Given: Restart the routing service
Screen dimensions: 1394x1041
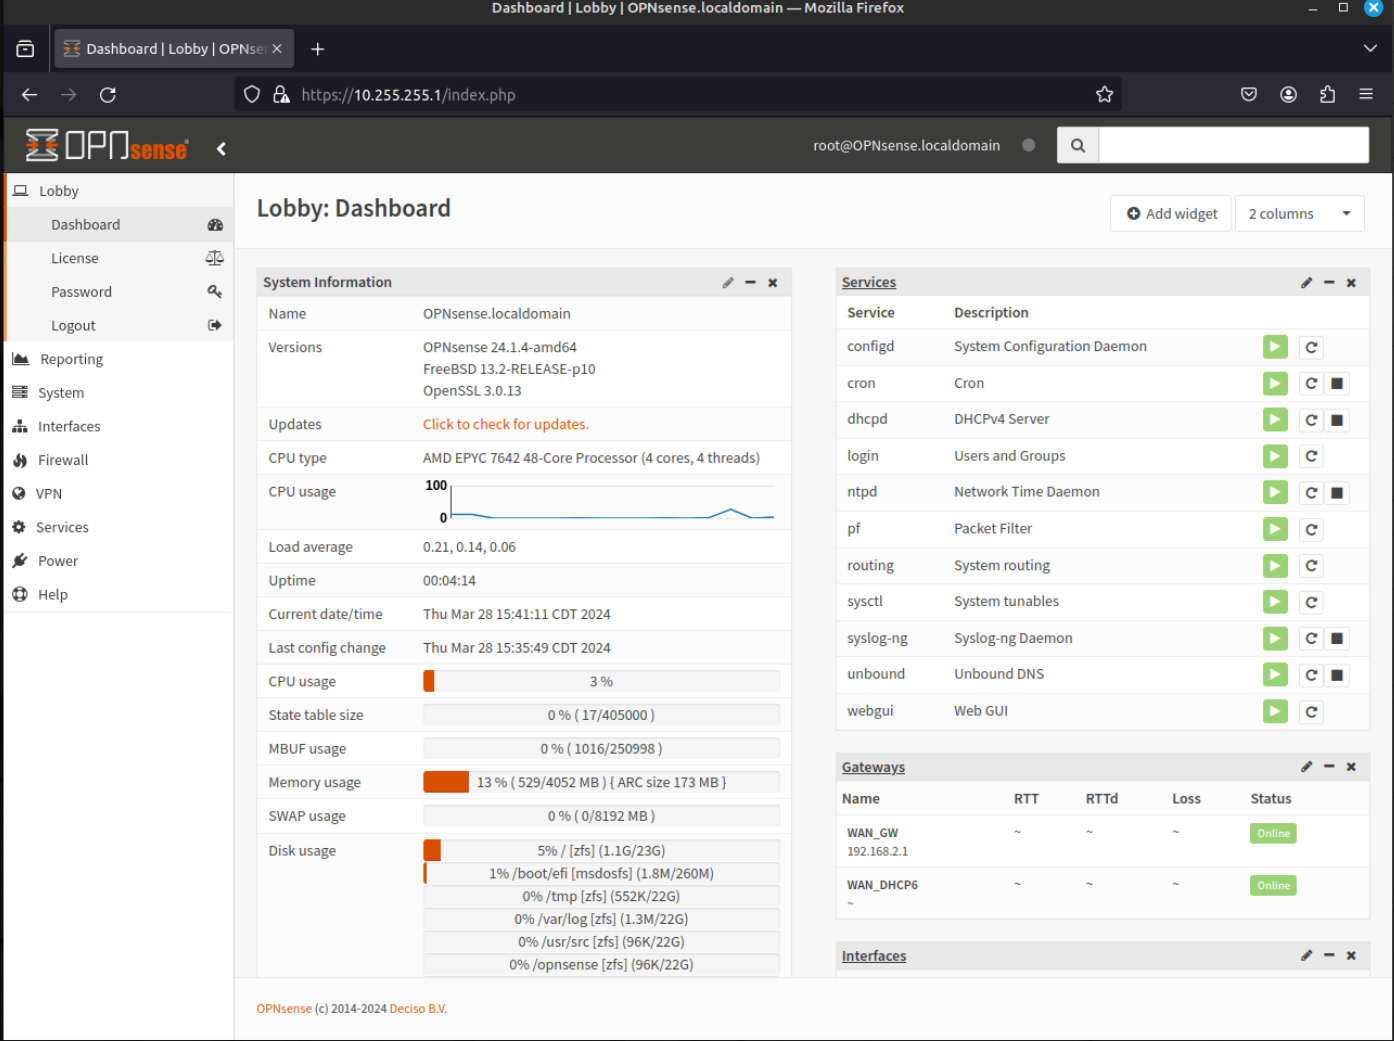Looking at the screenshot, I should 1311,566.
